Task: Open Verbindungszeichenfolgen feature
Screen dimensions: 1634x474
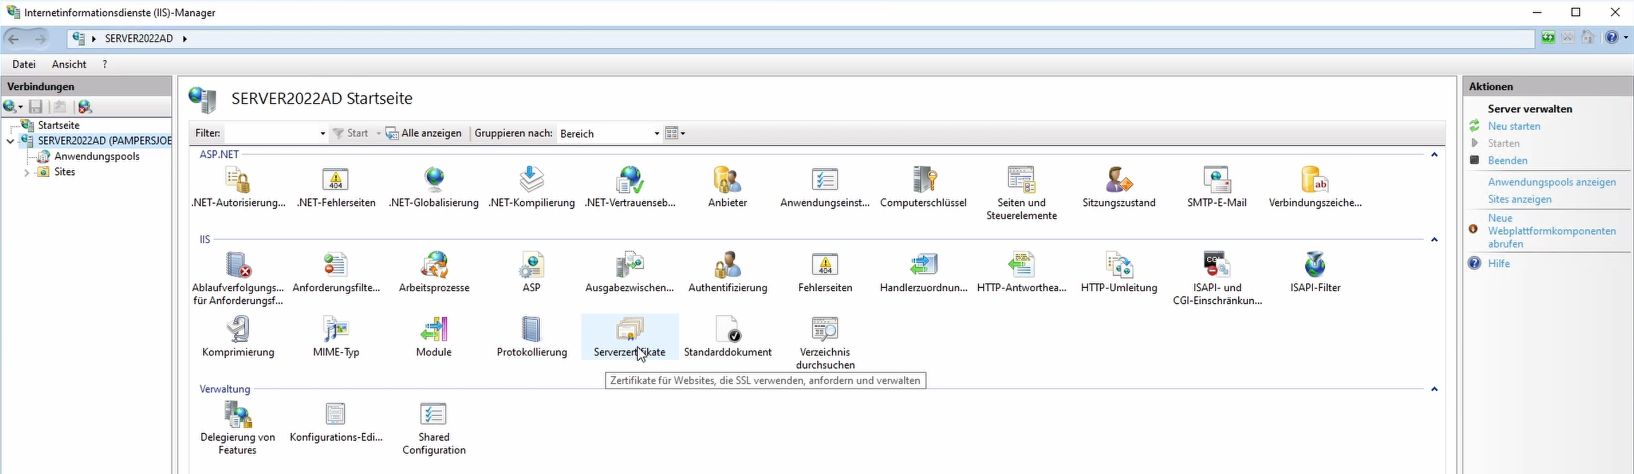Action: click(x=1315, y=187)
